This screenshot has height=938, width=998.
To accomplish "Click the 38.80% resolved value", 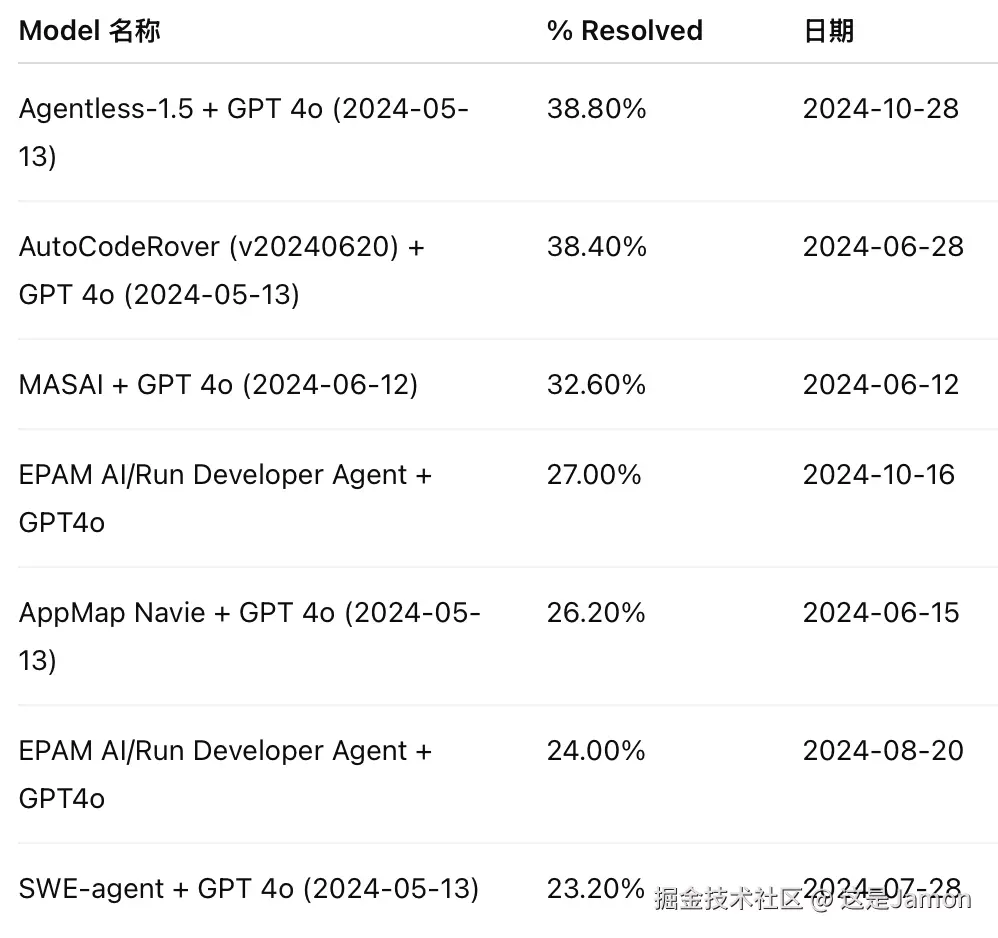I will click(x=596, y=109).
